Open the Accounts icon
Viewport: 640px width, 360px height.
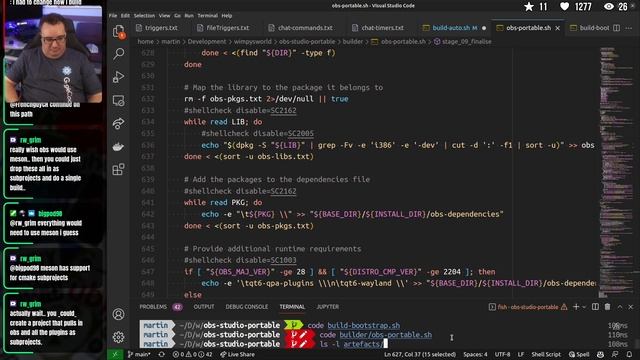coord(118,314)
